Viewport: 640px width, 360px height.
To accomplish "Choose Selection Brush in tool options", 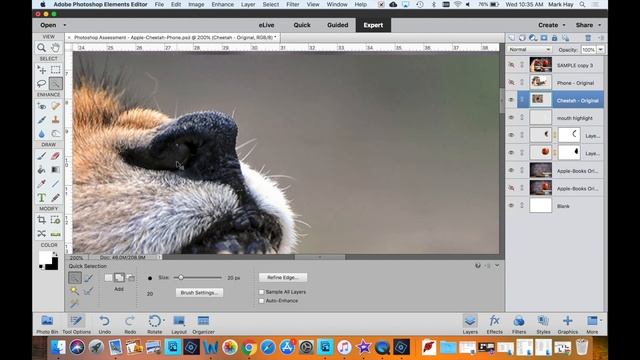I will (89, 278).
